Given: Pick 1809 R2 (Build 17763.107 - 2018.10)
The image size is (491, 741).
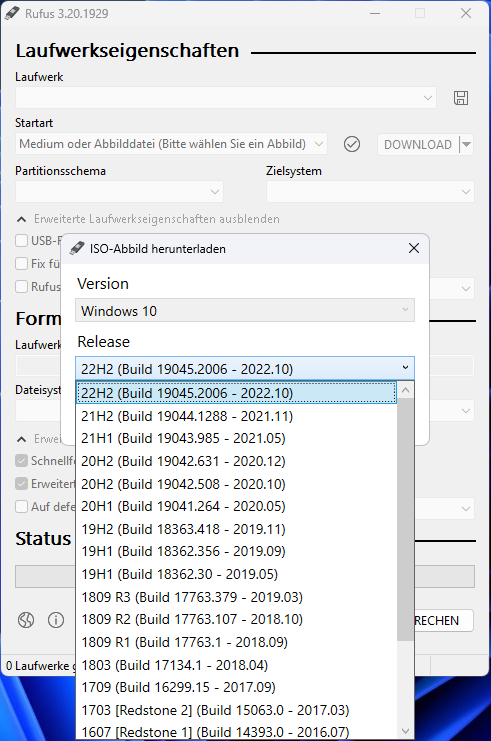Looking at the screenshot, I should (236, 620).
